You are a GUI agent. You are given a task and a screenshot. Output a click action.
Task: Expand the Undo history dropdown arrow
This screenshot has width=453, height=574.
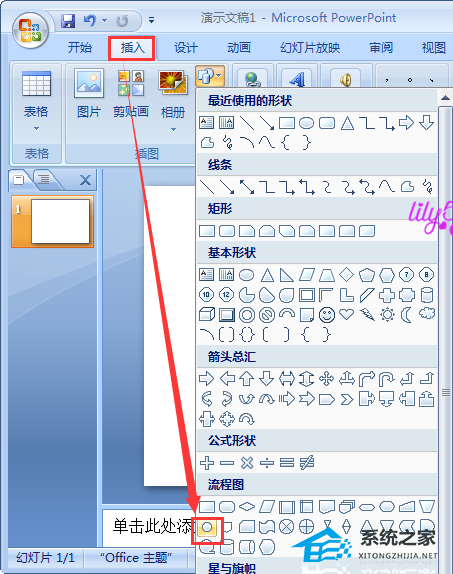(x=104, y=20)
